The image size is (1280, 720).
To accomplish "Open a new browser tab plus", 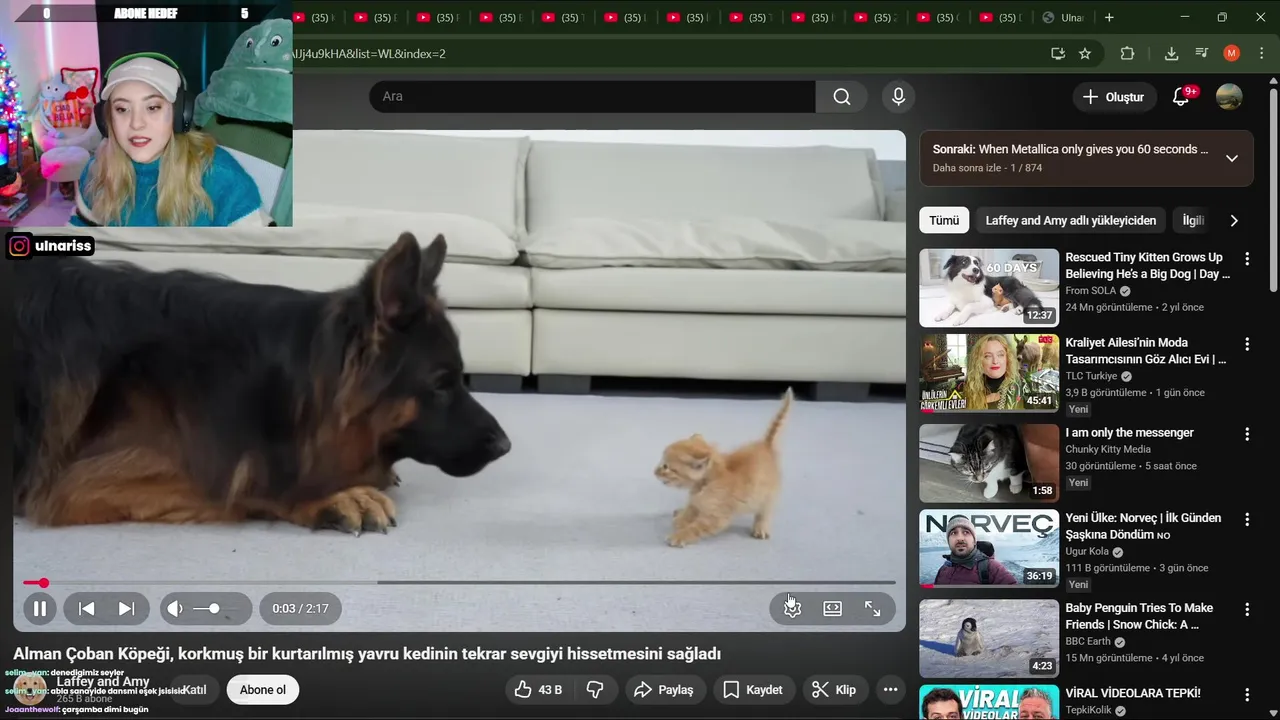I will pyautogui.click(x=1108, y=17).
